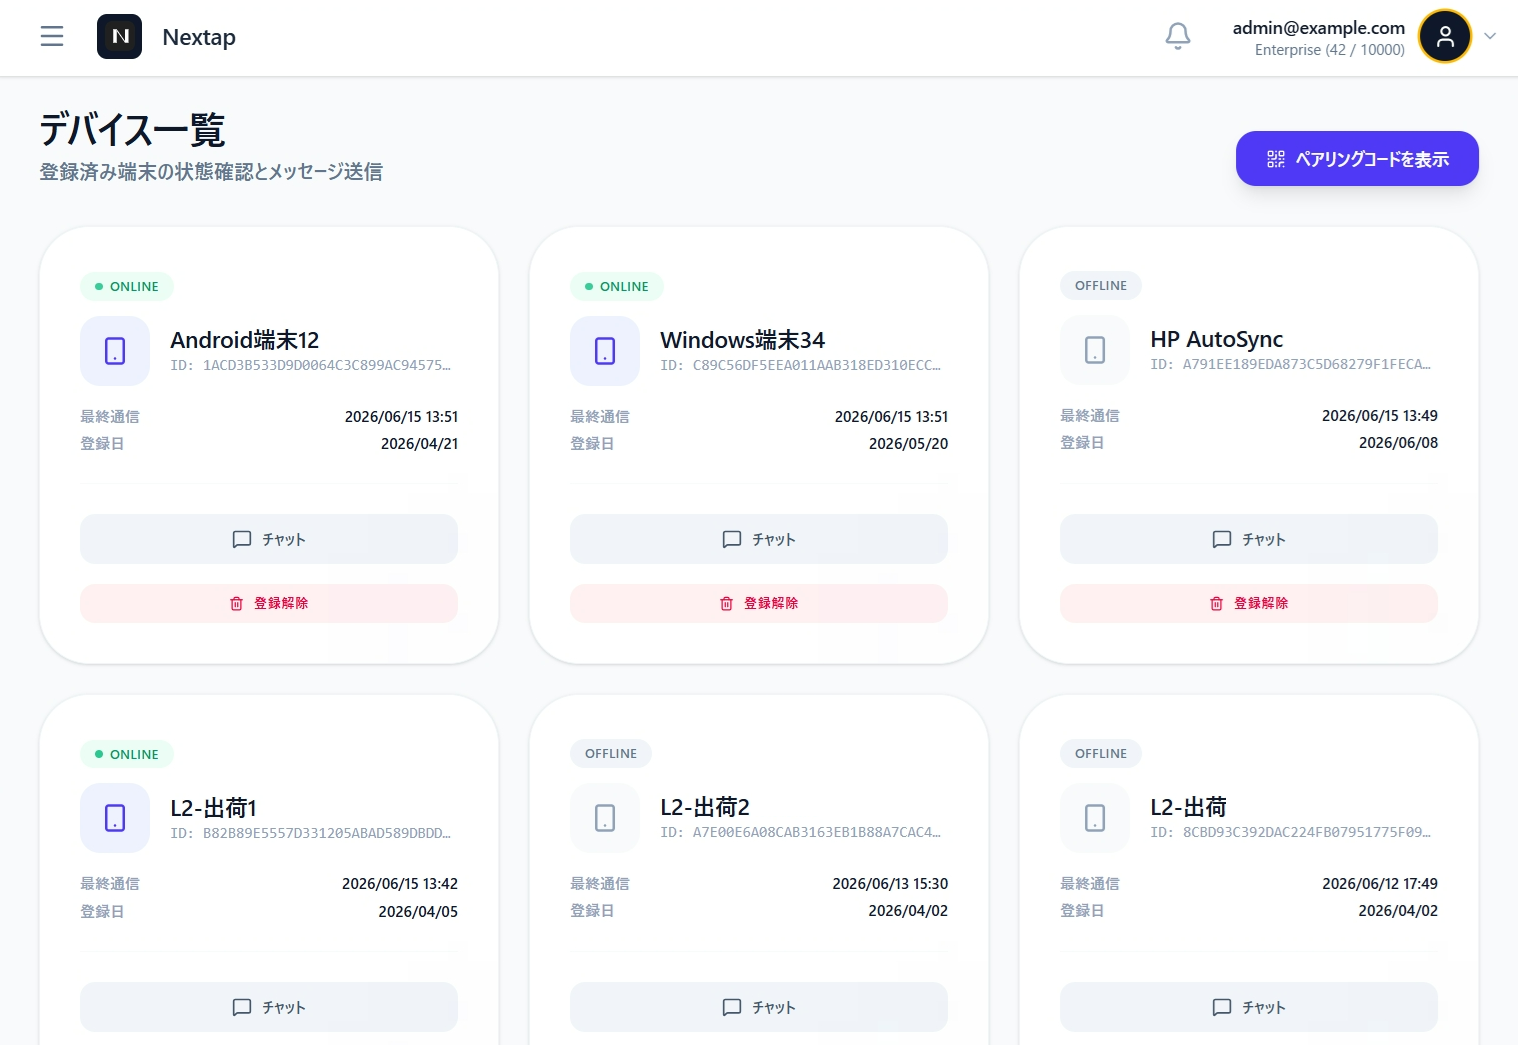1518x1045 pixels.
Task: Click the OFFLINE badge on L2-出荷2
Action: (x=611, y=753)
